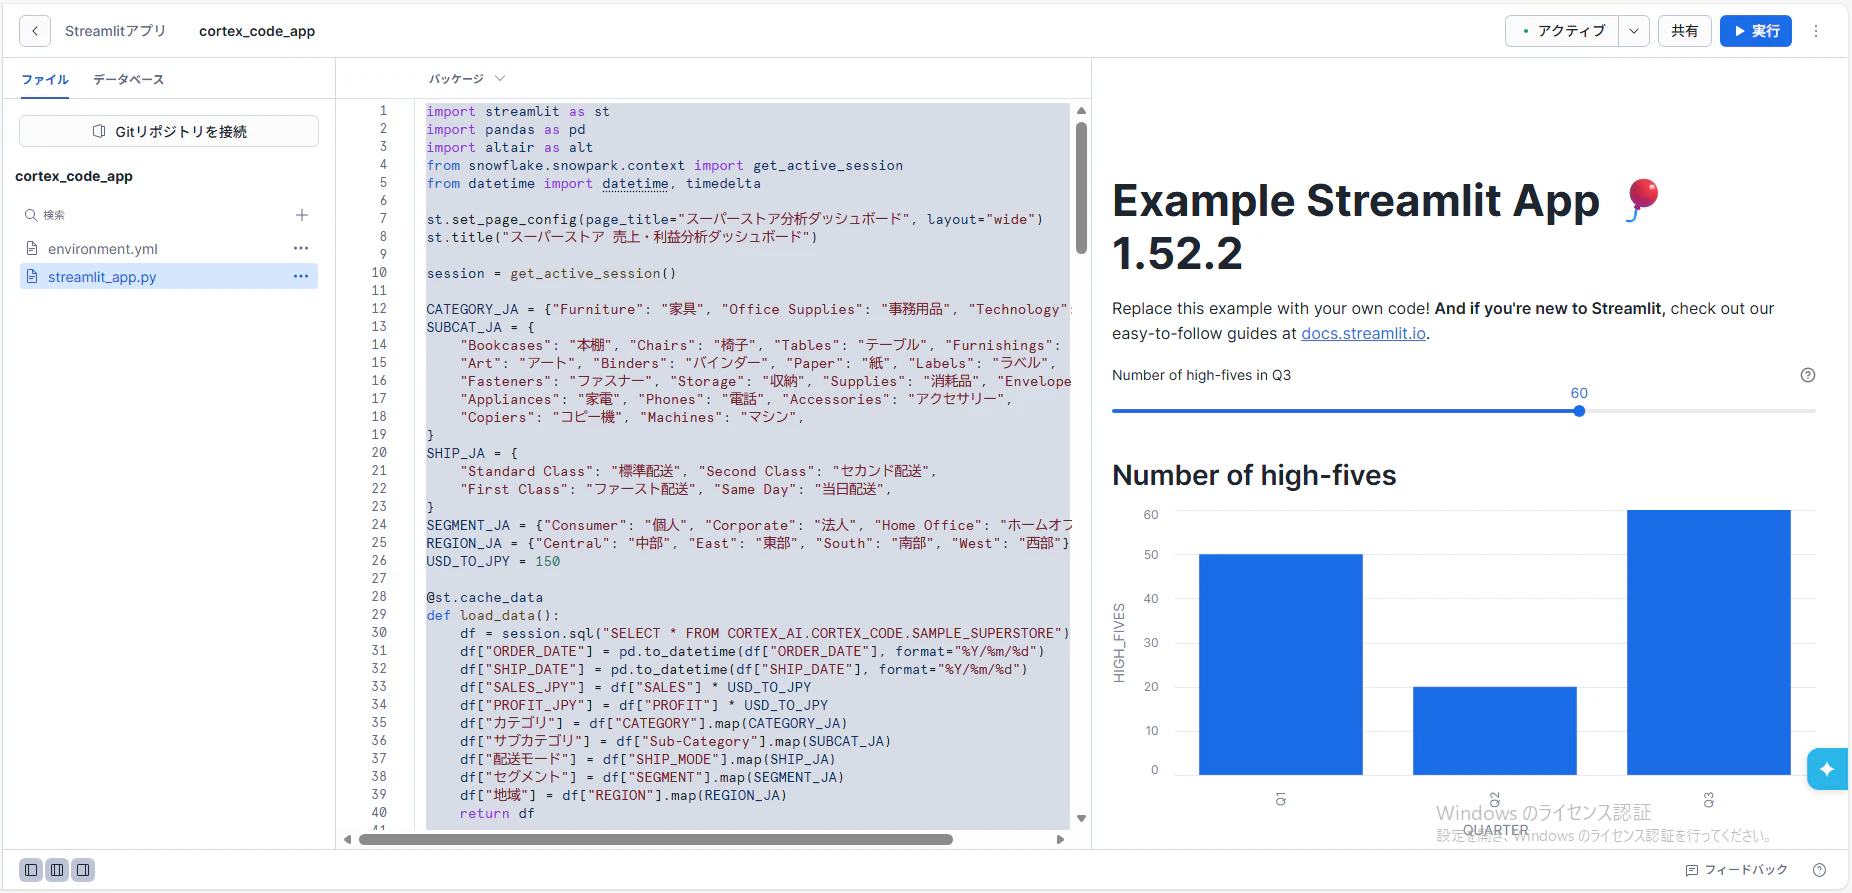Click the slider help question mark icon
Screen dimensions: 1852x893
click(1808, 375)
